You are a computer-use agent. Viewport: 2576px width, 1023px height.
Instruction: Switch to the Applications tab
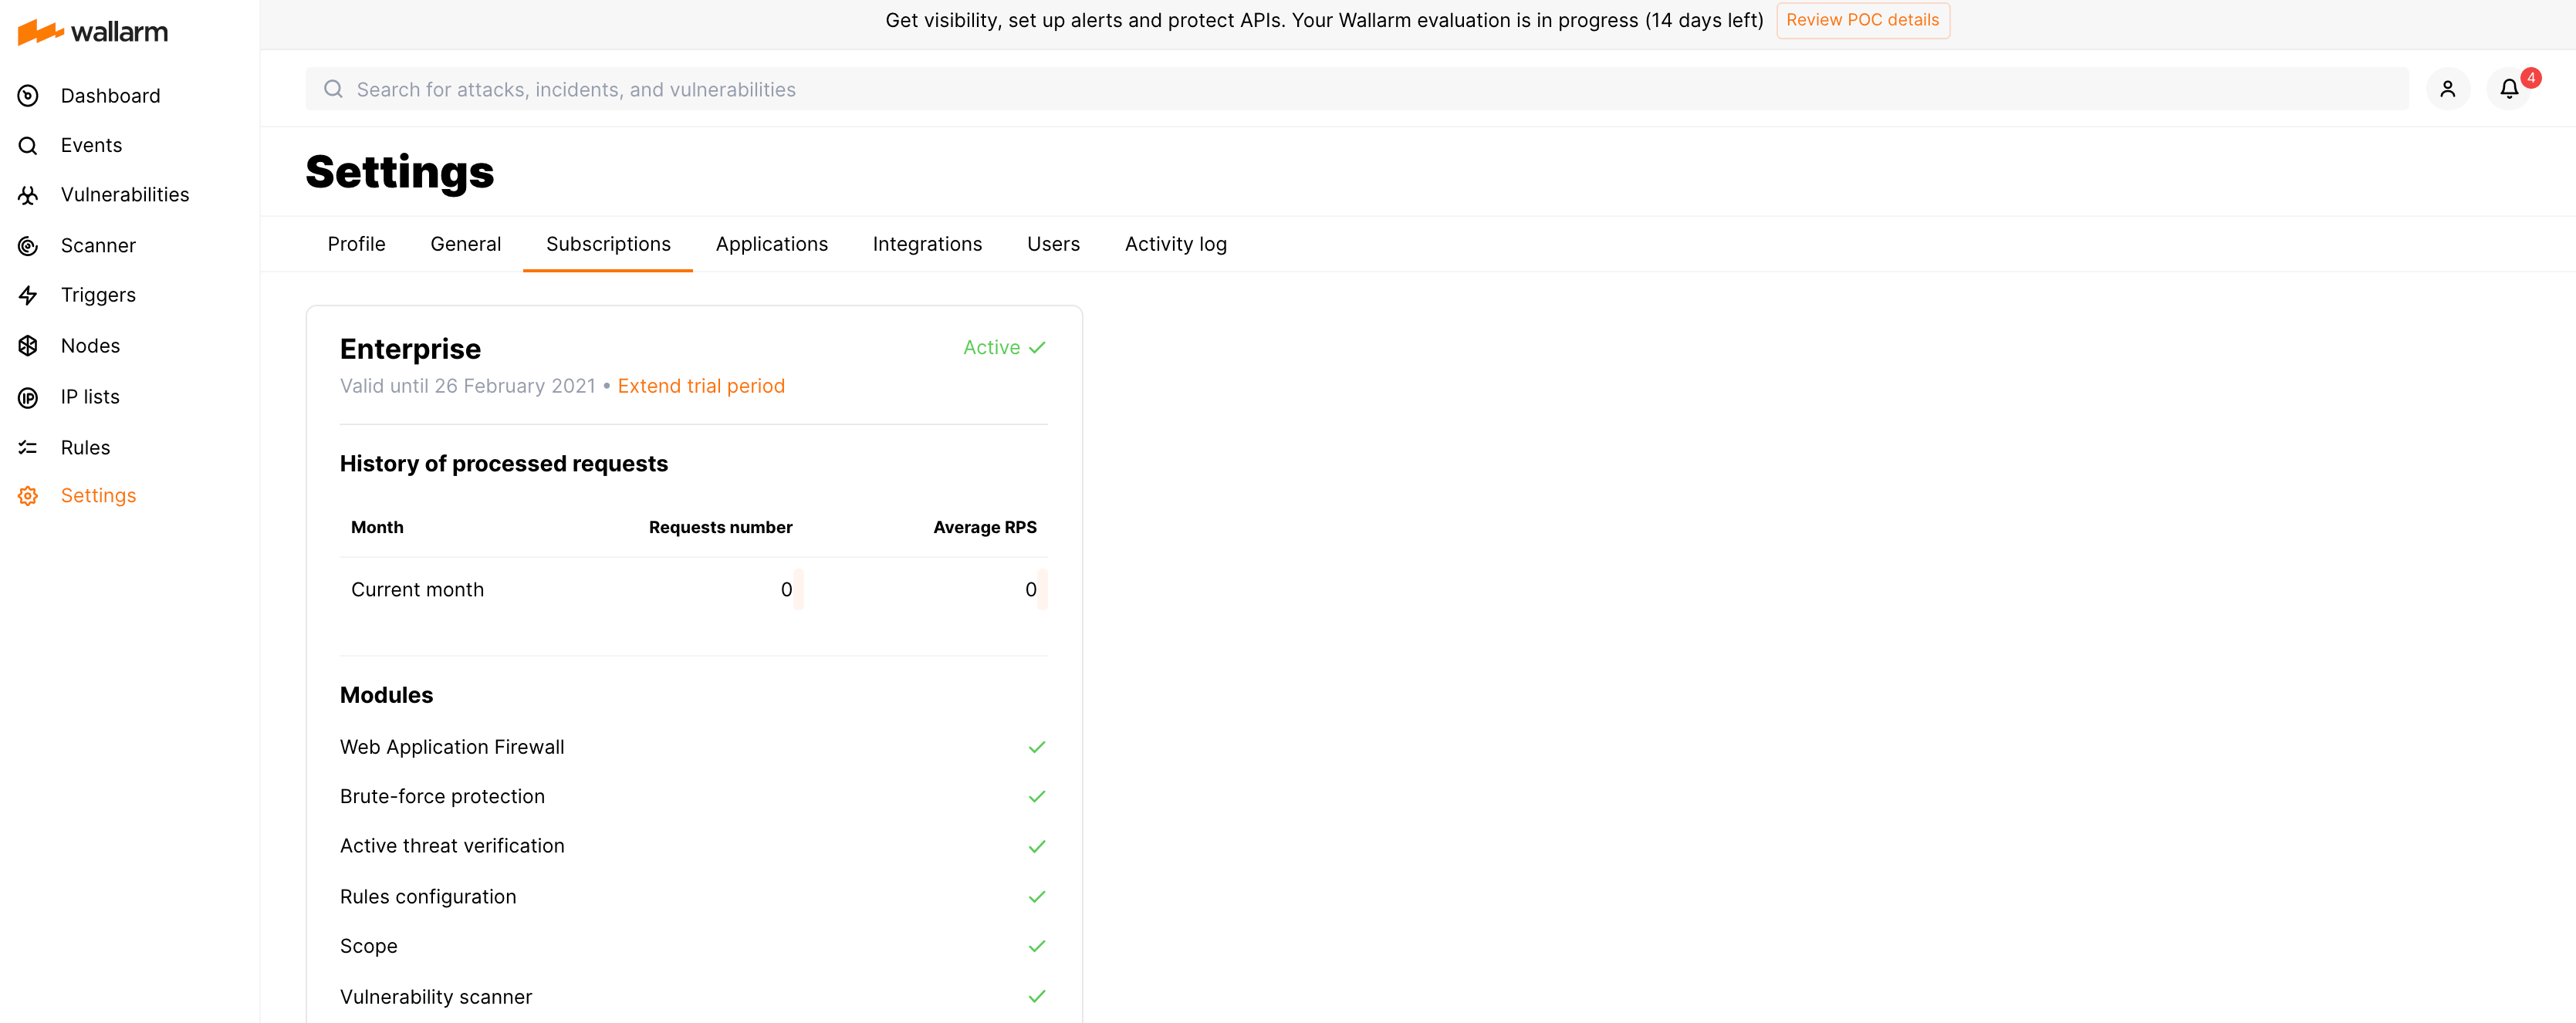[771, 244]
